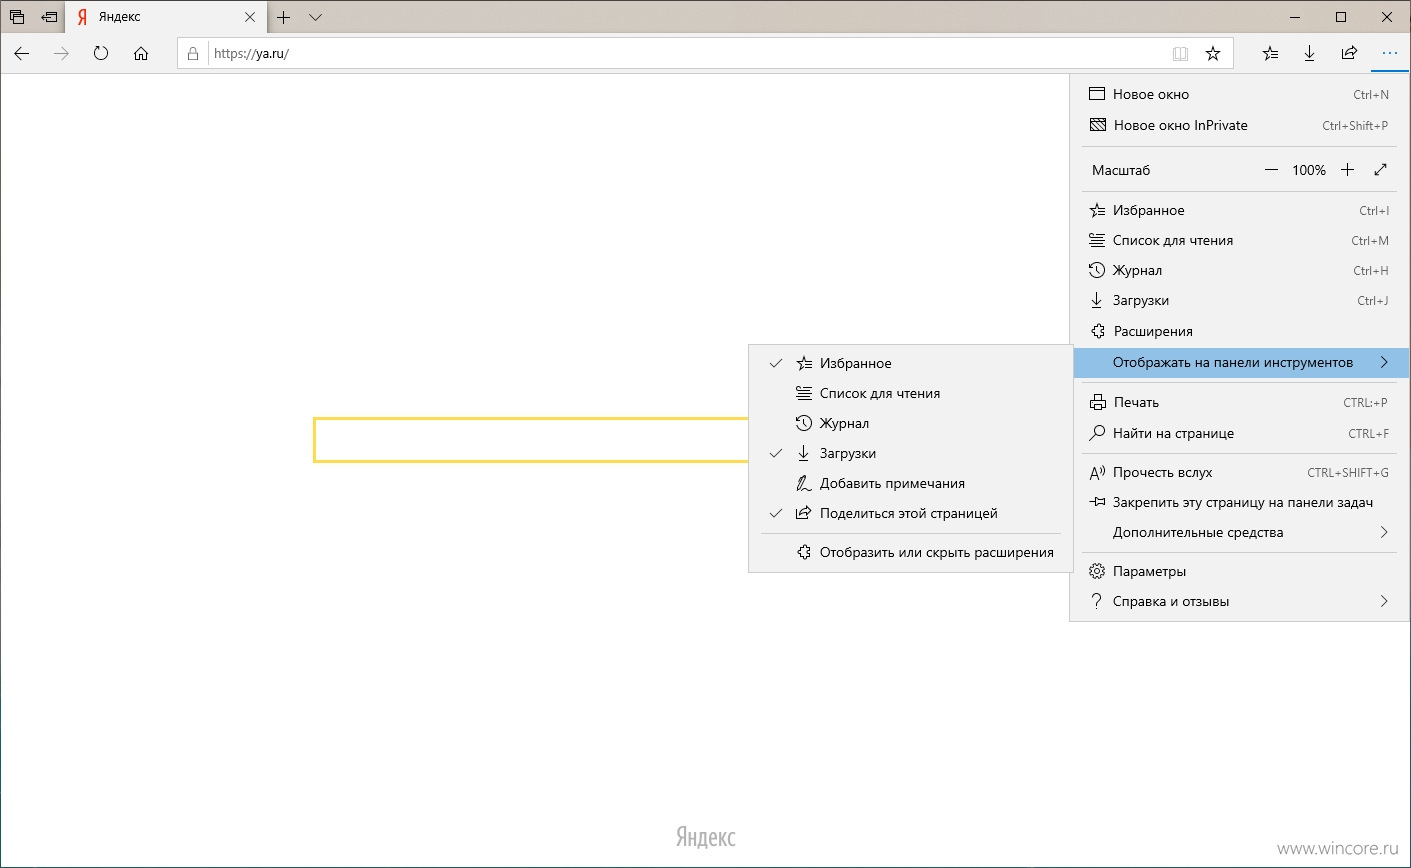This screenshot has width=1411, height=868.
Task: Open Список для чтения in main menu
Action: [1239, 240]
